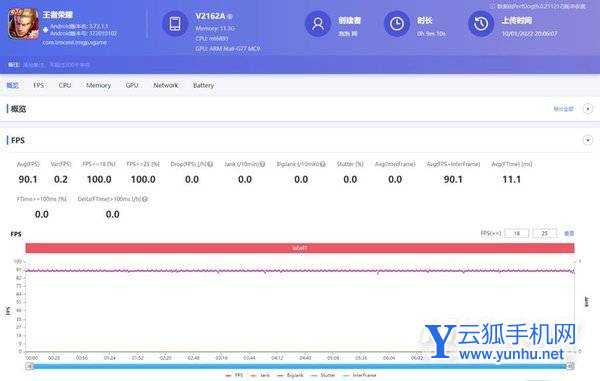The width and height of the screenshot is (600, 381).
Task: Click the device phone icon
Action: 175,24
